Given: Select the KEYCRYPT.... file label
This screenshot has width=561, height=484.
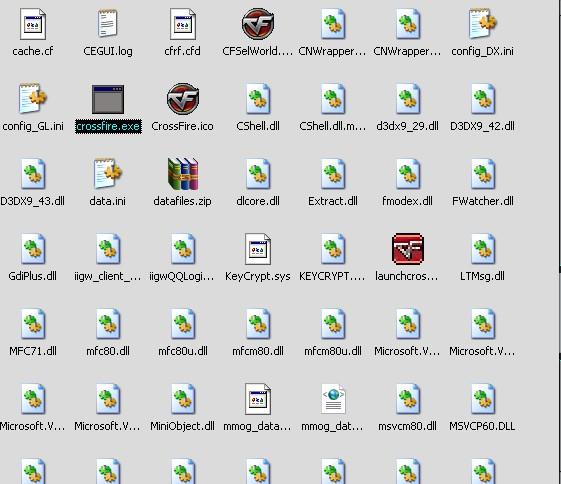Looking at the screenshot, I should (332, 276).
